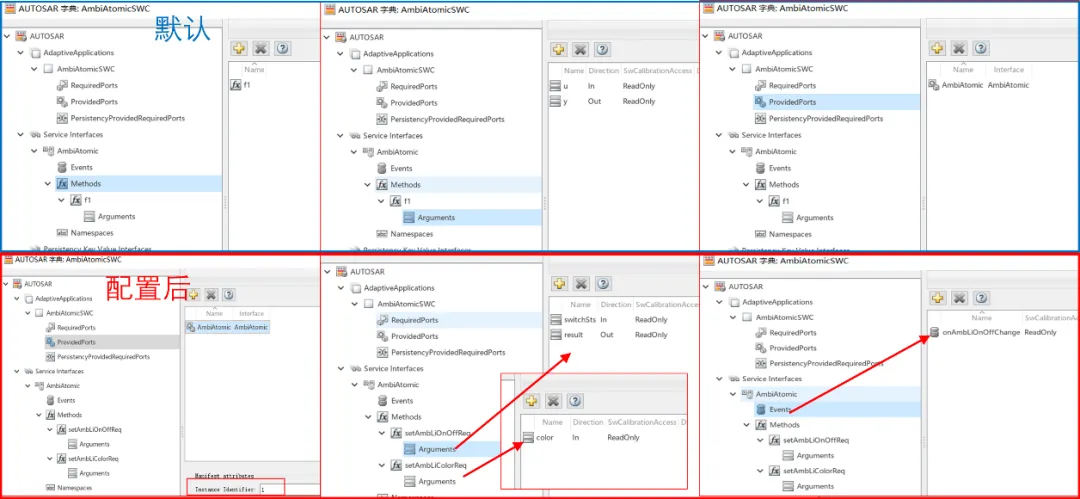
Task: Select the AmbiAtomic port row in the 配置后 panel table
Action: click(x=227, y=327)
